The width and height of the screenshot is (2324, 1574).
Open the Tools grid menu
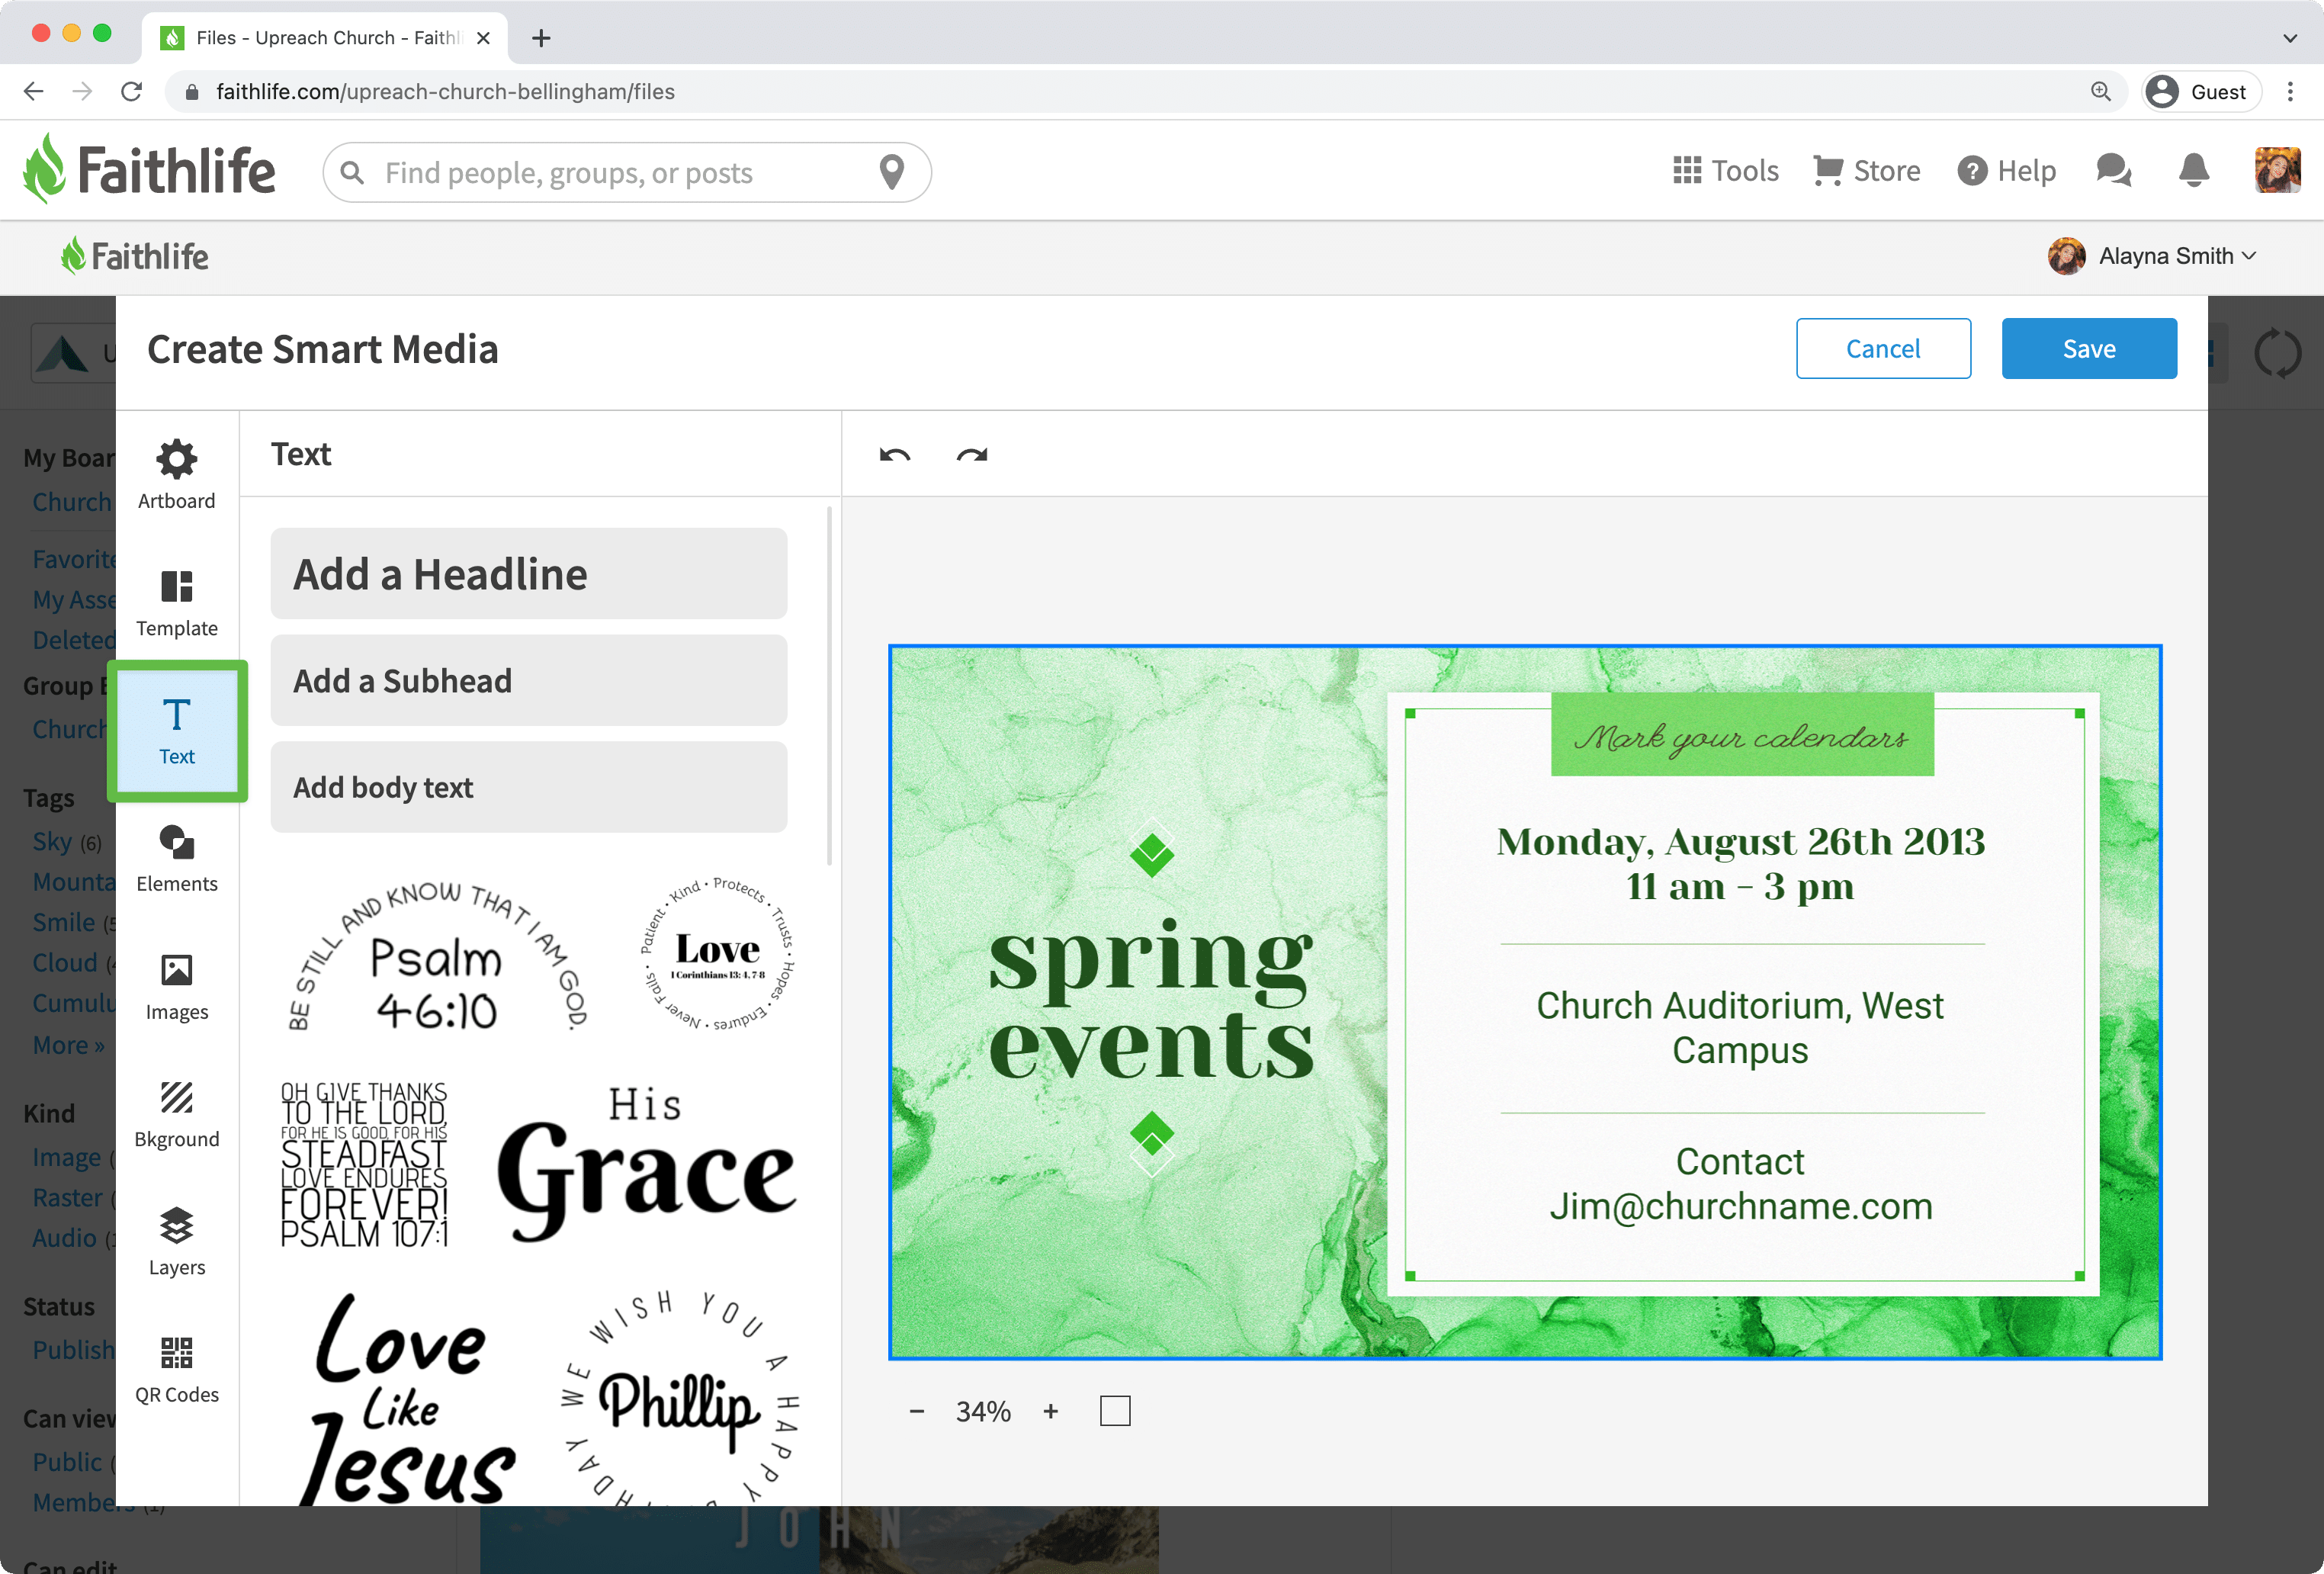pos(1725,171)
